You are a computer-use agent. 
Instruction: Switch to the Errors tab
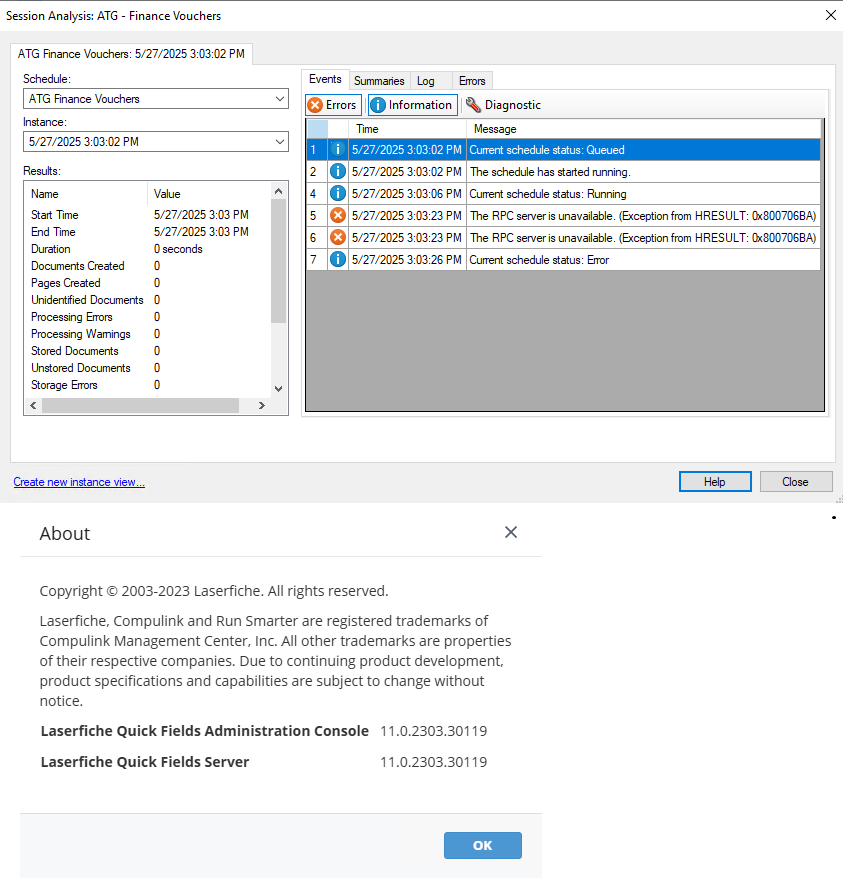tap(472, 81)
